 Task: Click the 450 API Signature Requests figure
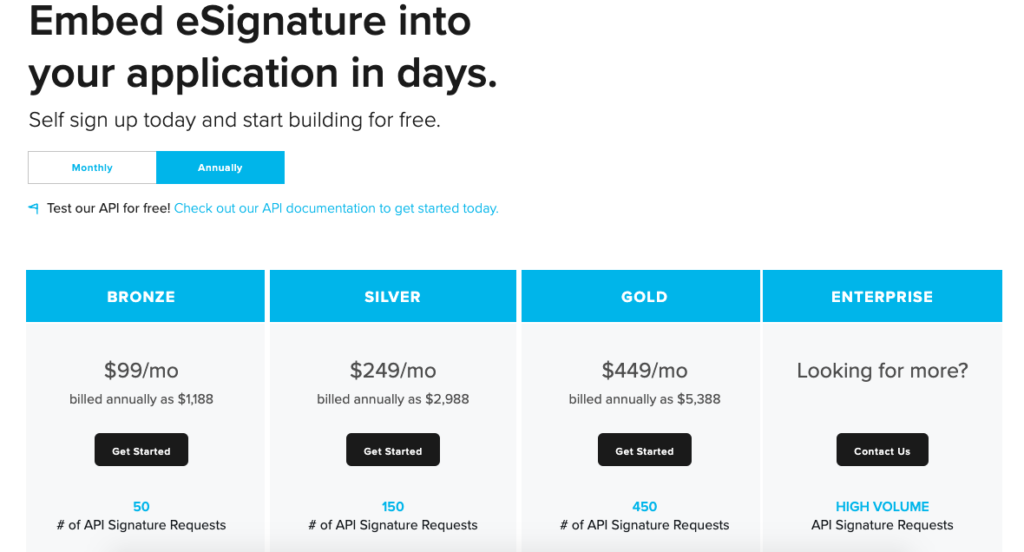(x=644, y=507)
